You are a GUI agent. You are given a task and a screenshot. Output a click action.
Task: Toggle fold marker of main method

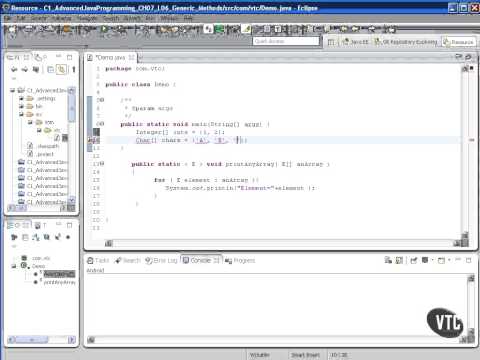pyautogui.click(x=101, y=124)
